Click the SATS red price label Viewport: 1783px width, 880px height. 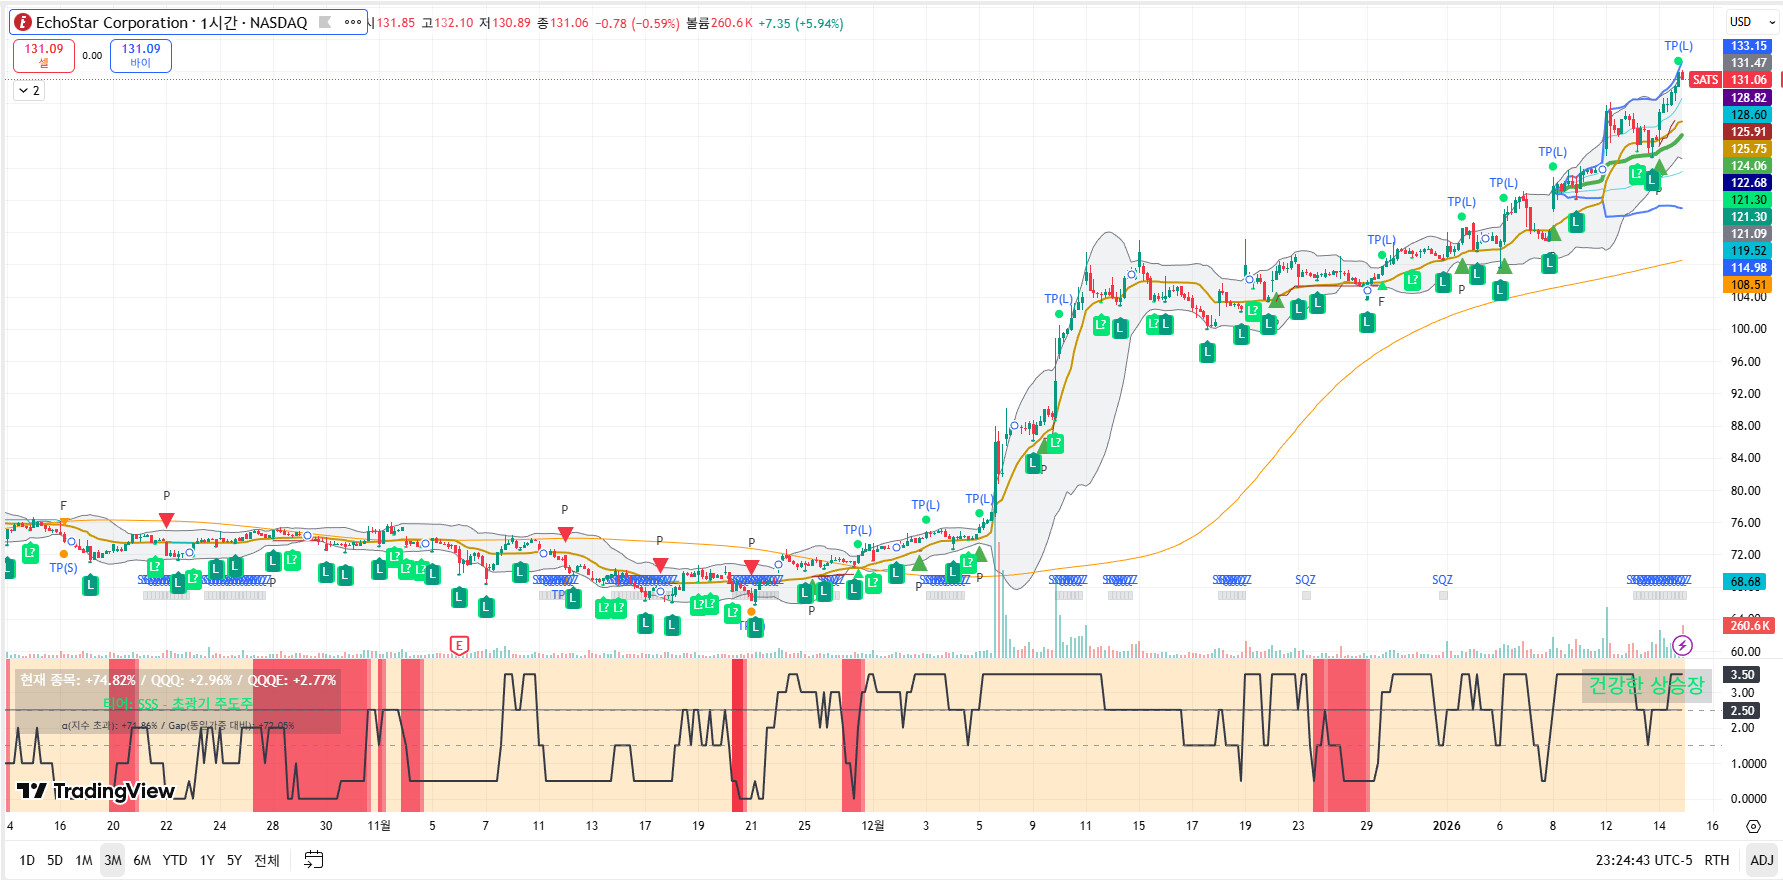(1705, 80)
